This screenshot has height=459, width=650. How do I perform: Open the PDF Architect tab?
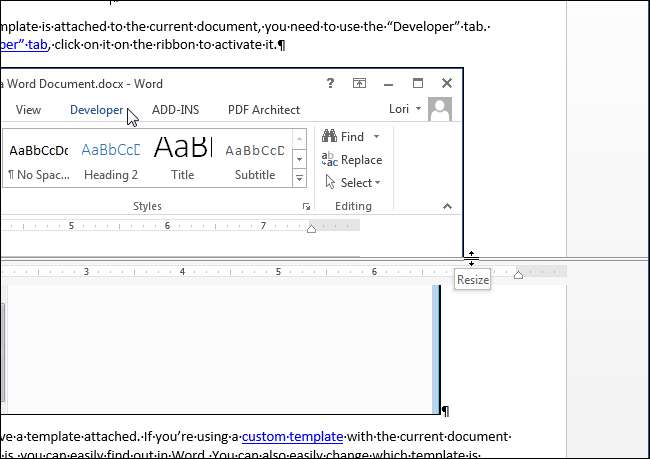pyautogui.click(x=263, y=110)
